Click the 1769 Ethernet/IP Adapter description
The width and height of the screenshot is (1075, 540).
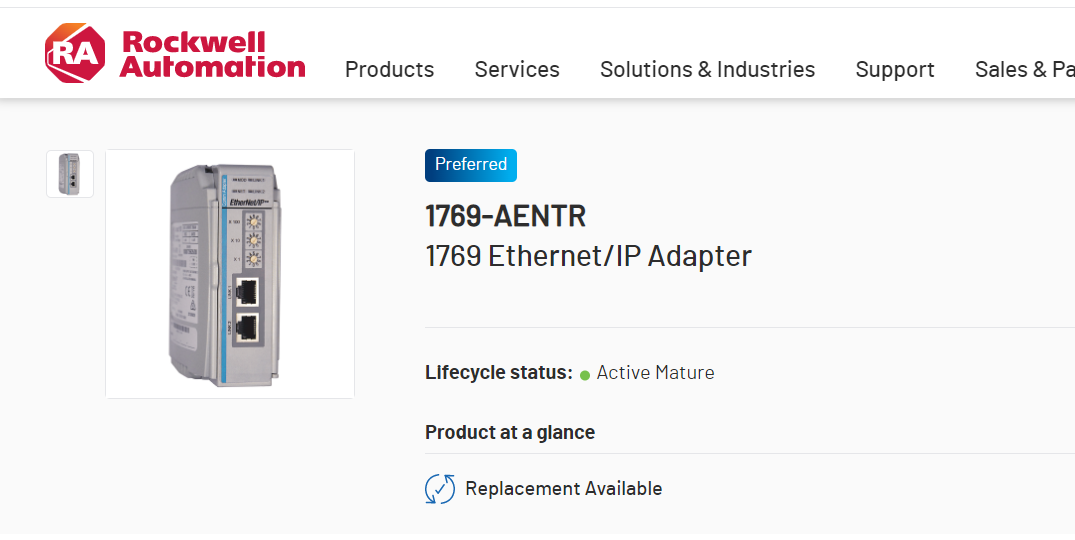tap(588, 256)
